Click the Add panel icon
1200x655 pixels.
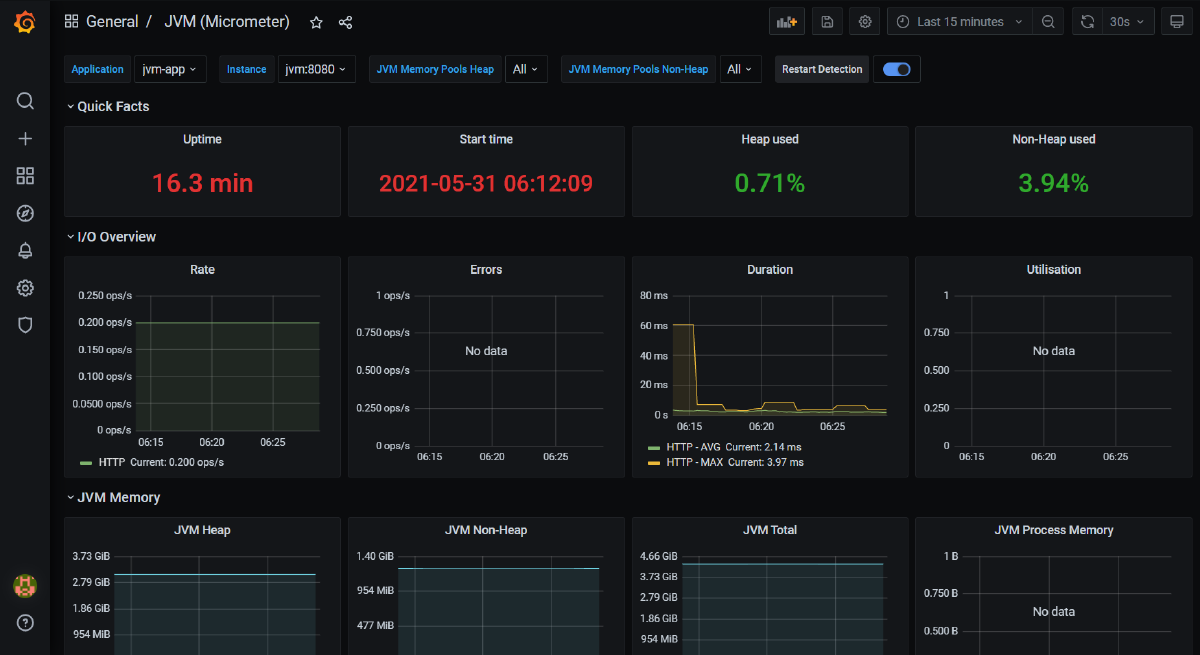point(787,22)
